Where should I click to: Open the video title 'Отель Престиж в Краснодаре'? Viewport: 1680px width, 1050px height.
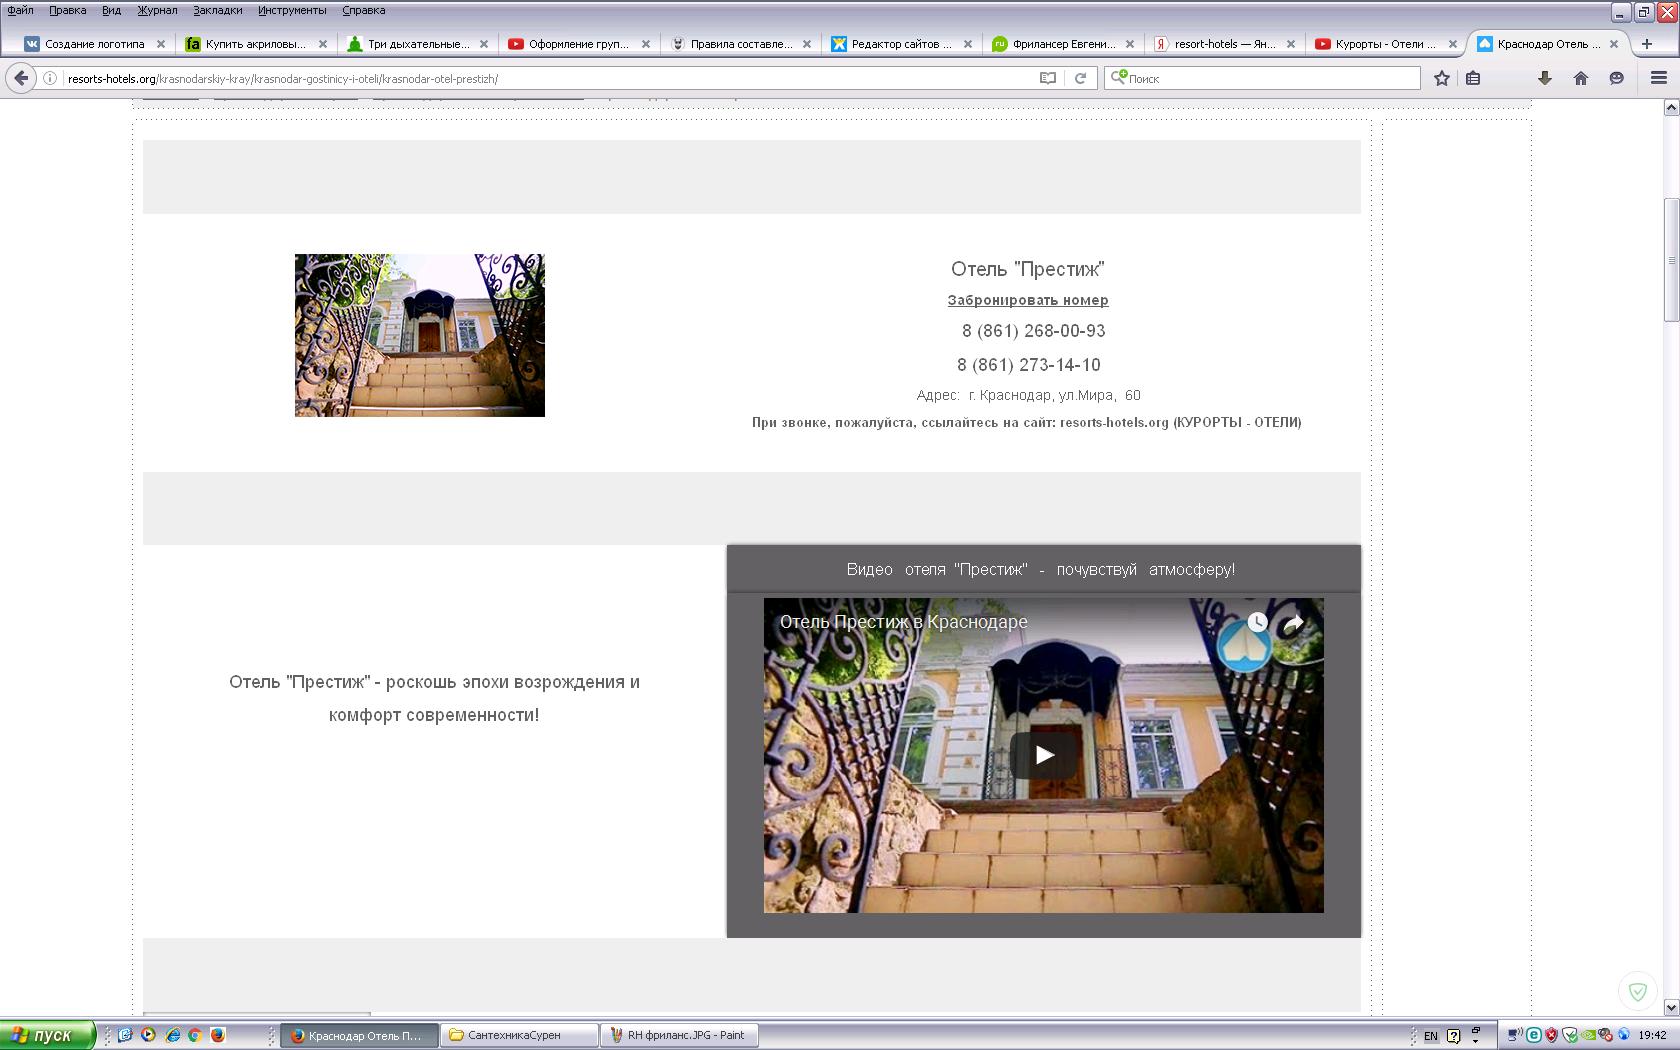[x=904, y=622]
